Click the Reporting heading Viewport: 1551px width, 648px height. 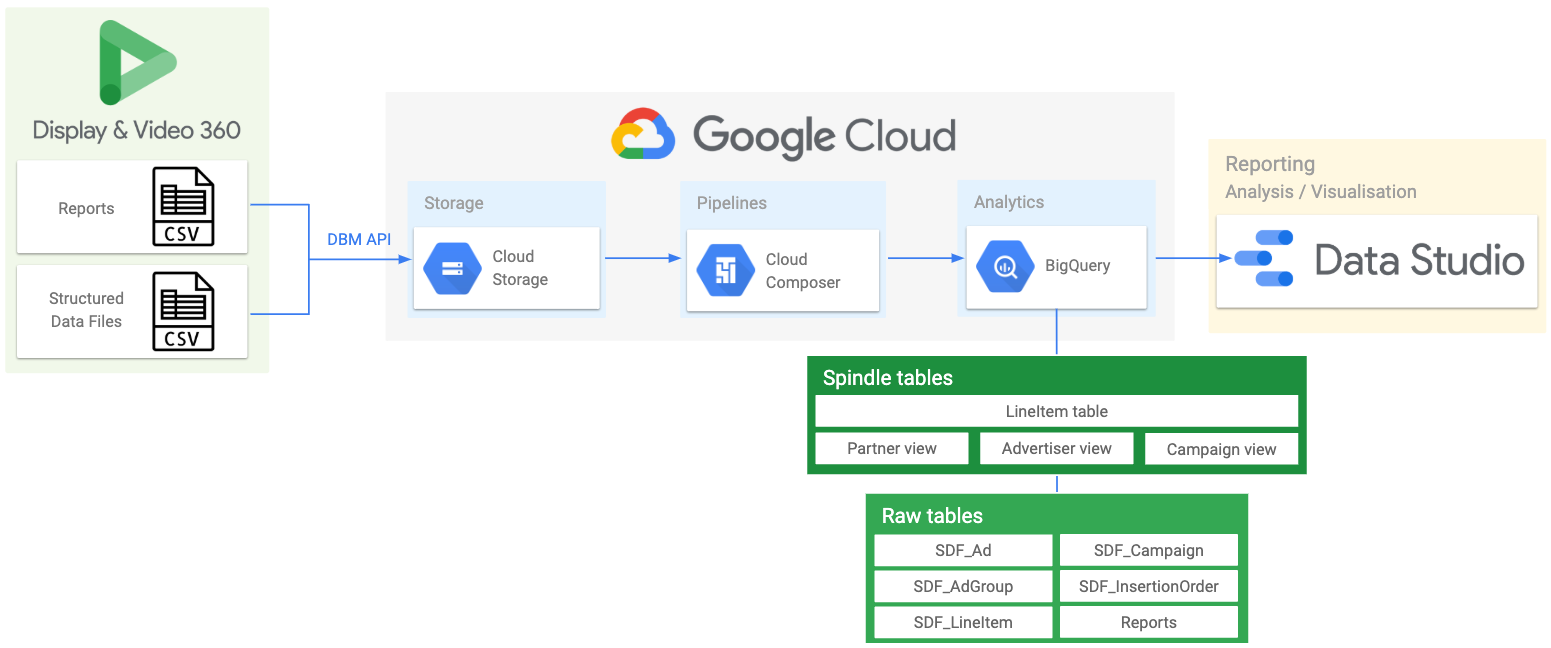(1270, 164)
